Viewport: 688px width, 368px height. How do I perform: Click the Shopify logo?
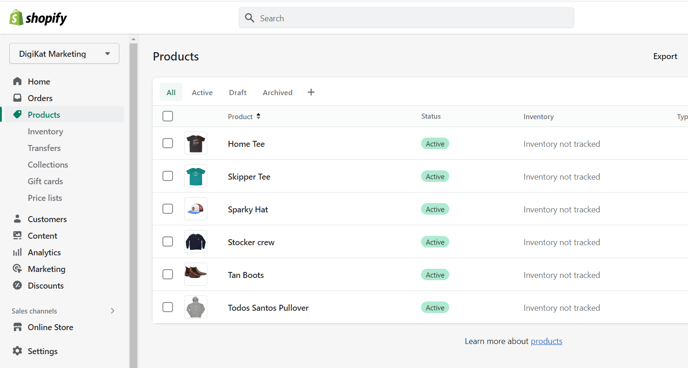[x=38, y=18]
